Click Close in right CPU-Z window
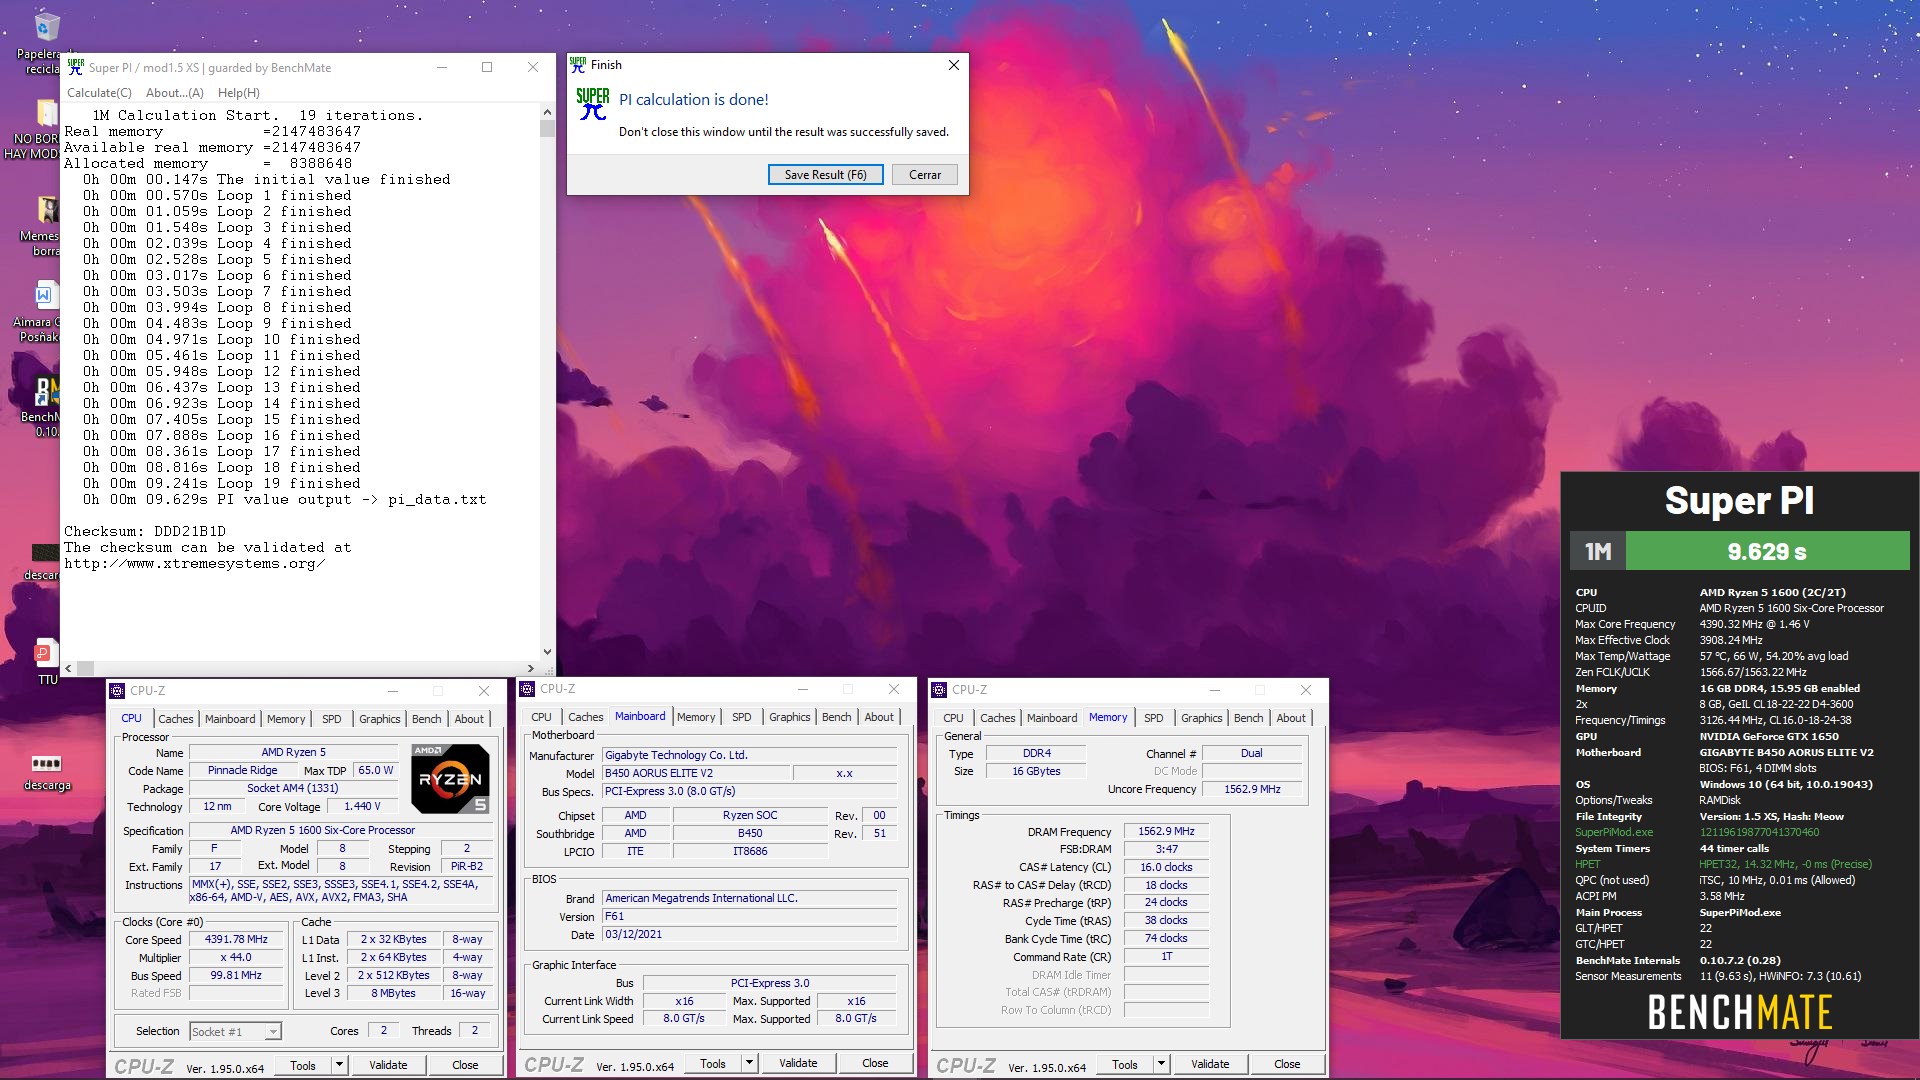Viewport: 1920px width, 1080px height. tap(1287, 1064)
